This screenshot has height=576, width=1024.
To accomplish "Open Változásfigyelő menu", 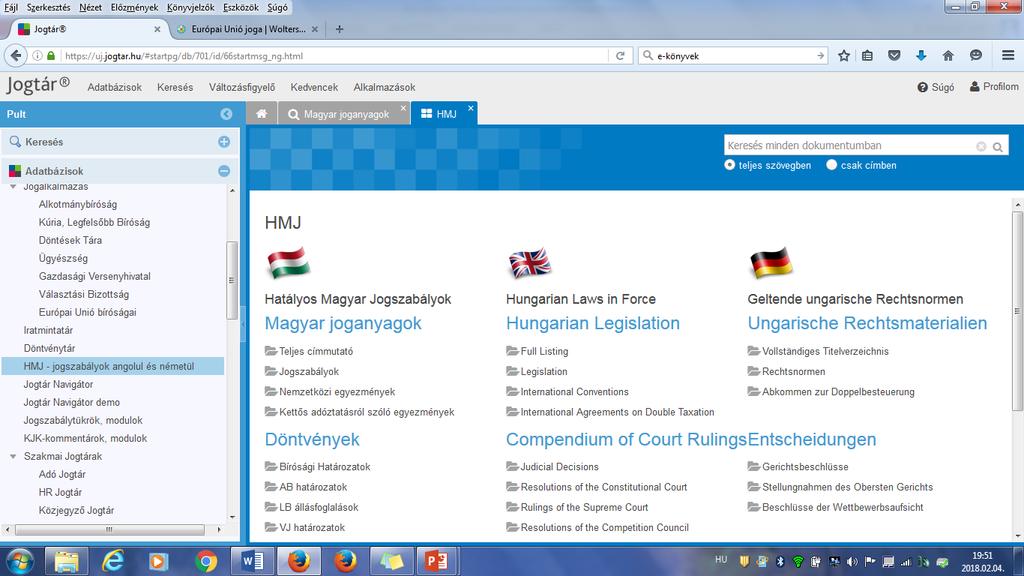I will point(242,87).
